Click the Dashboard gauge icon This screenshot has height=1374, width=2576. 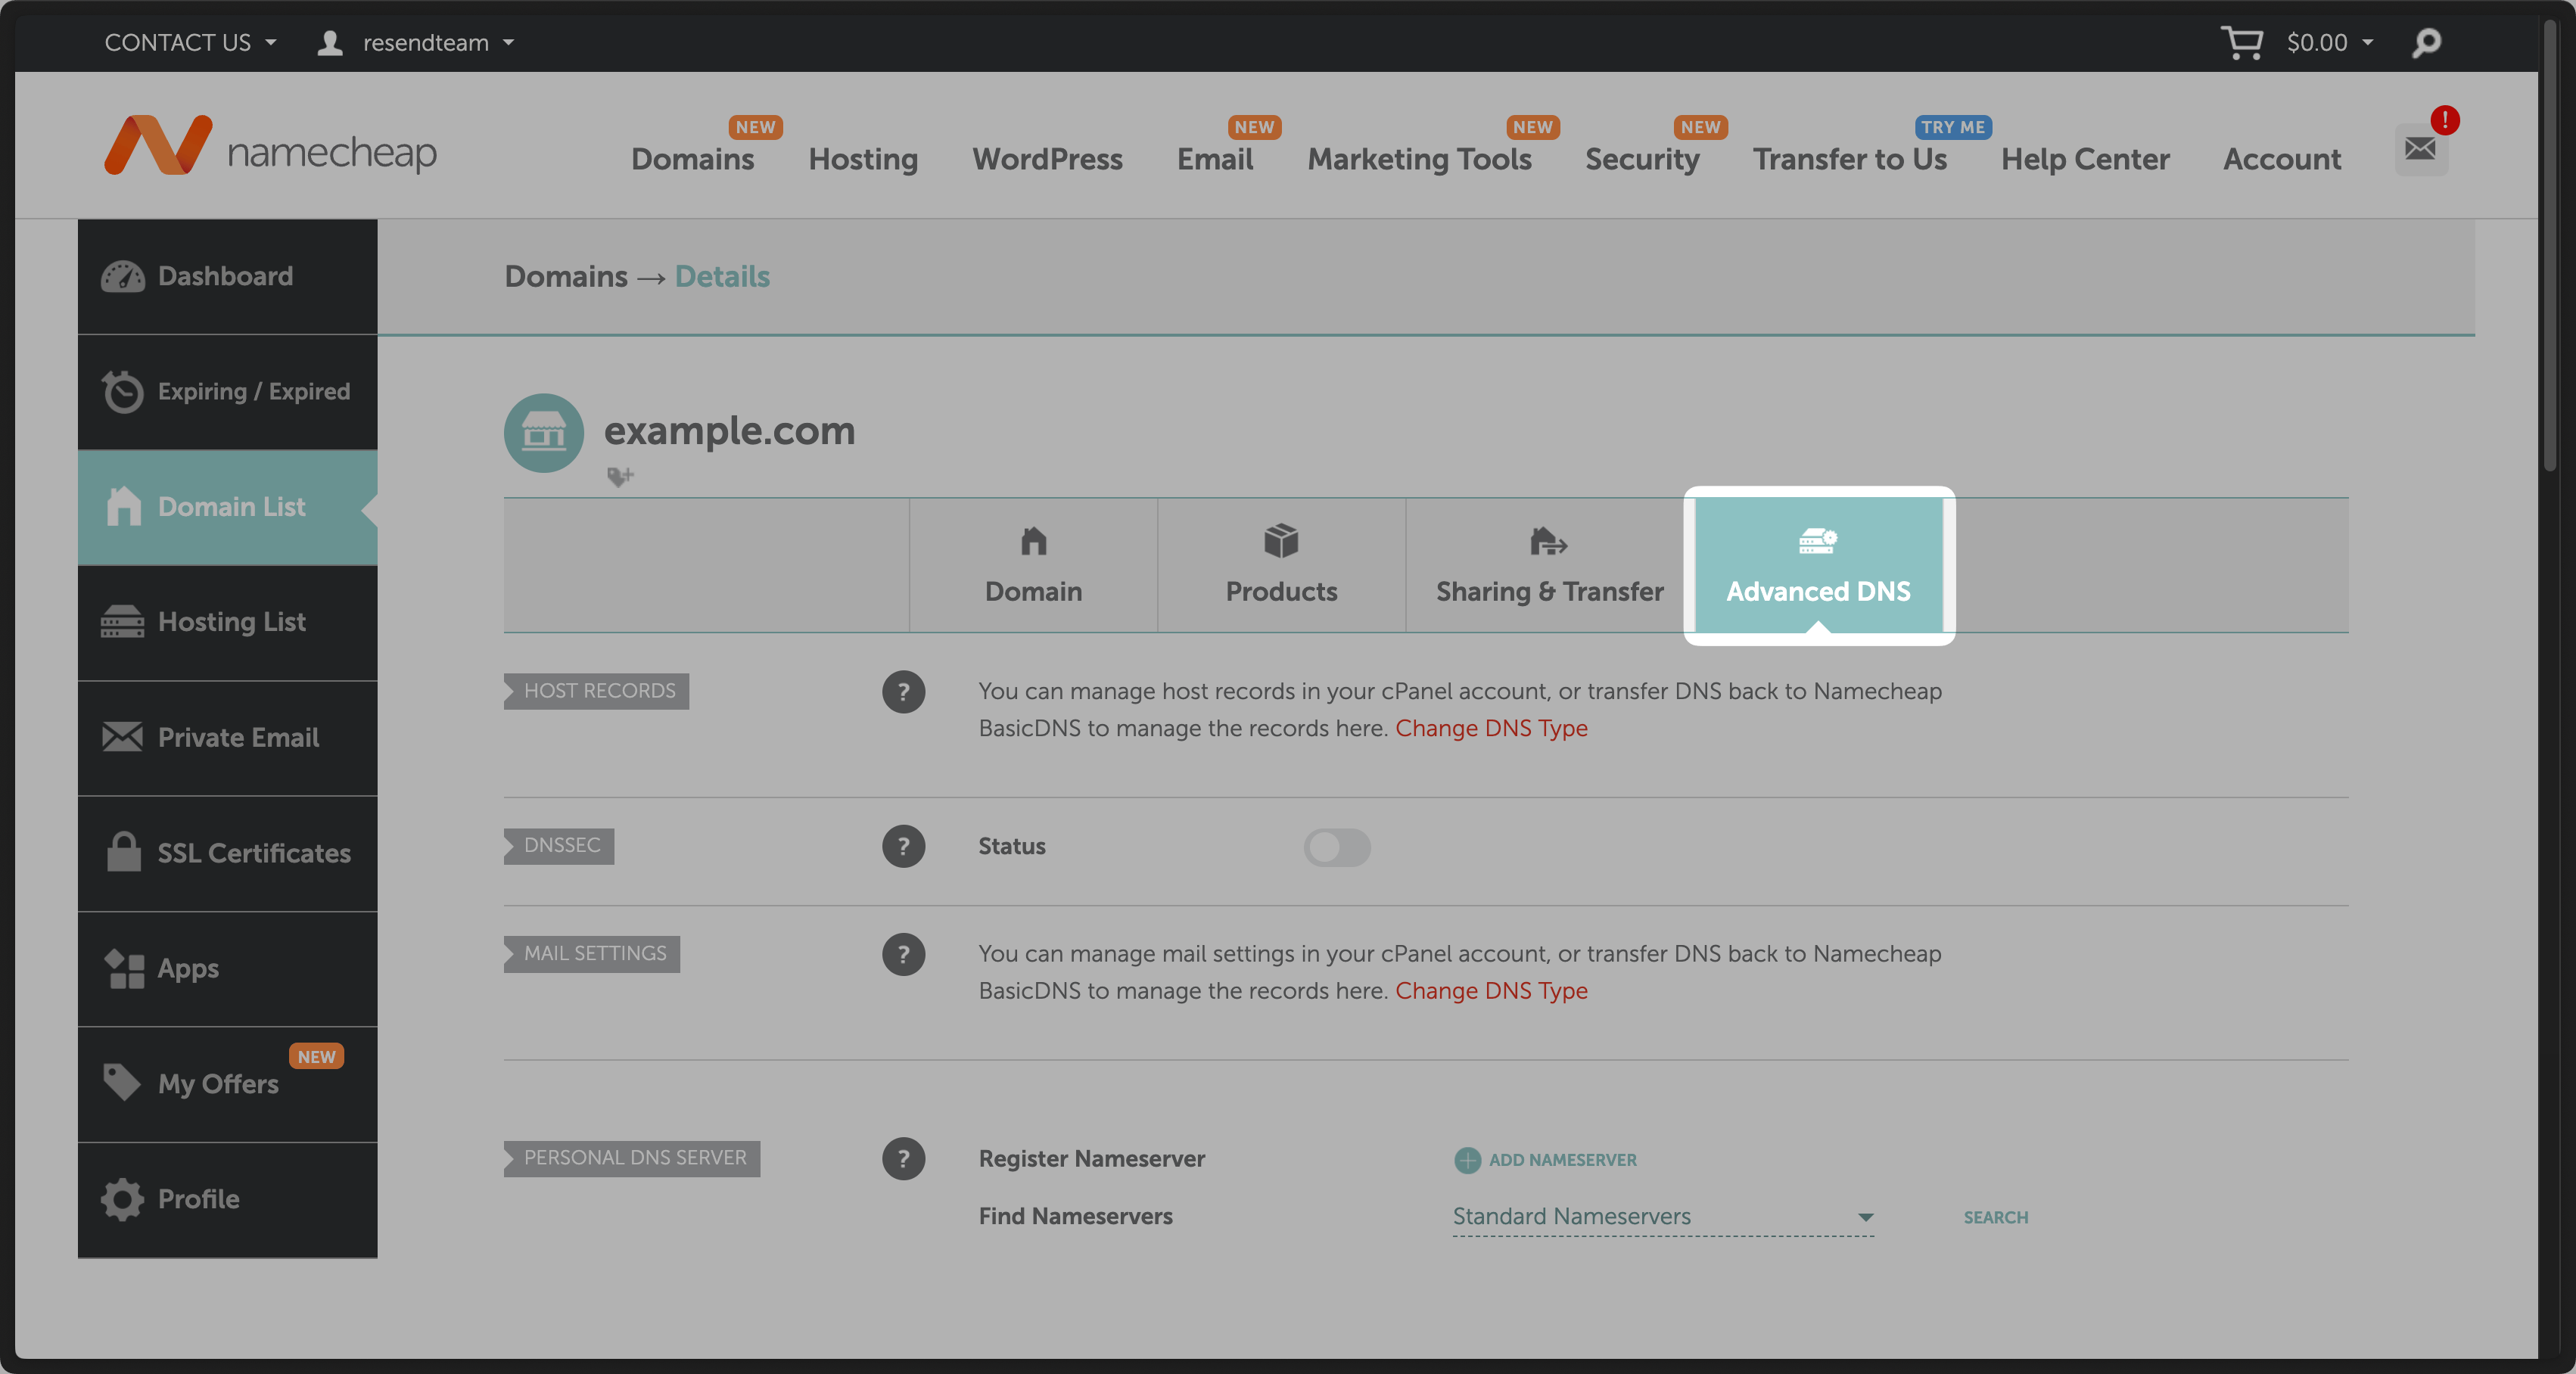123,277
